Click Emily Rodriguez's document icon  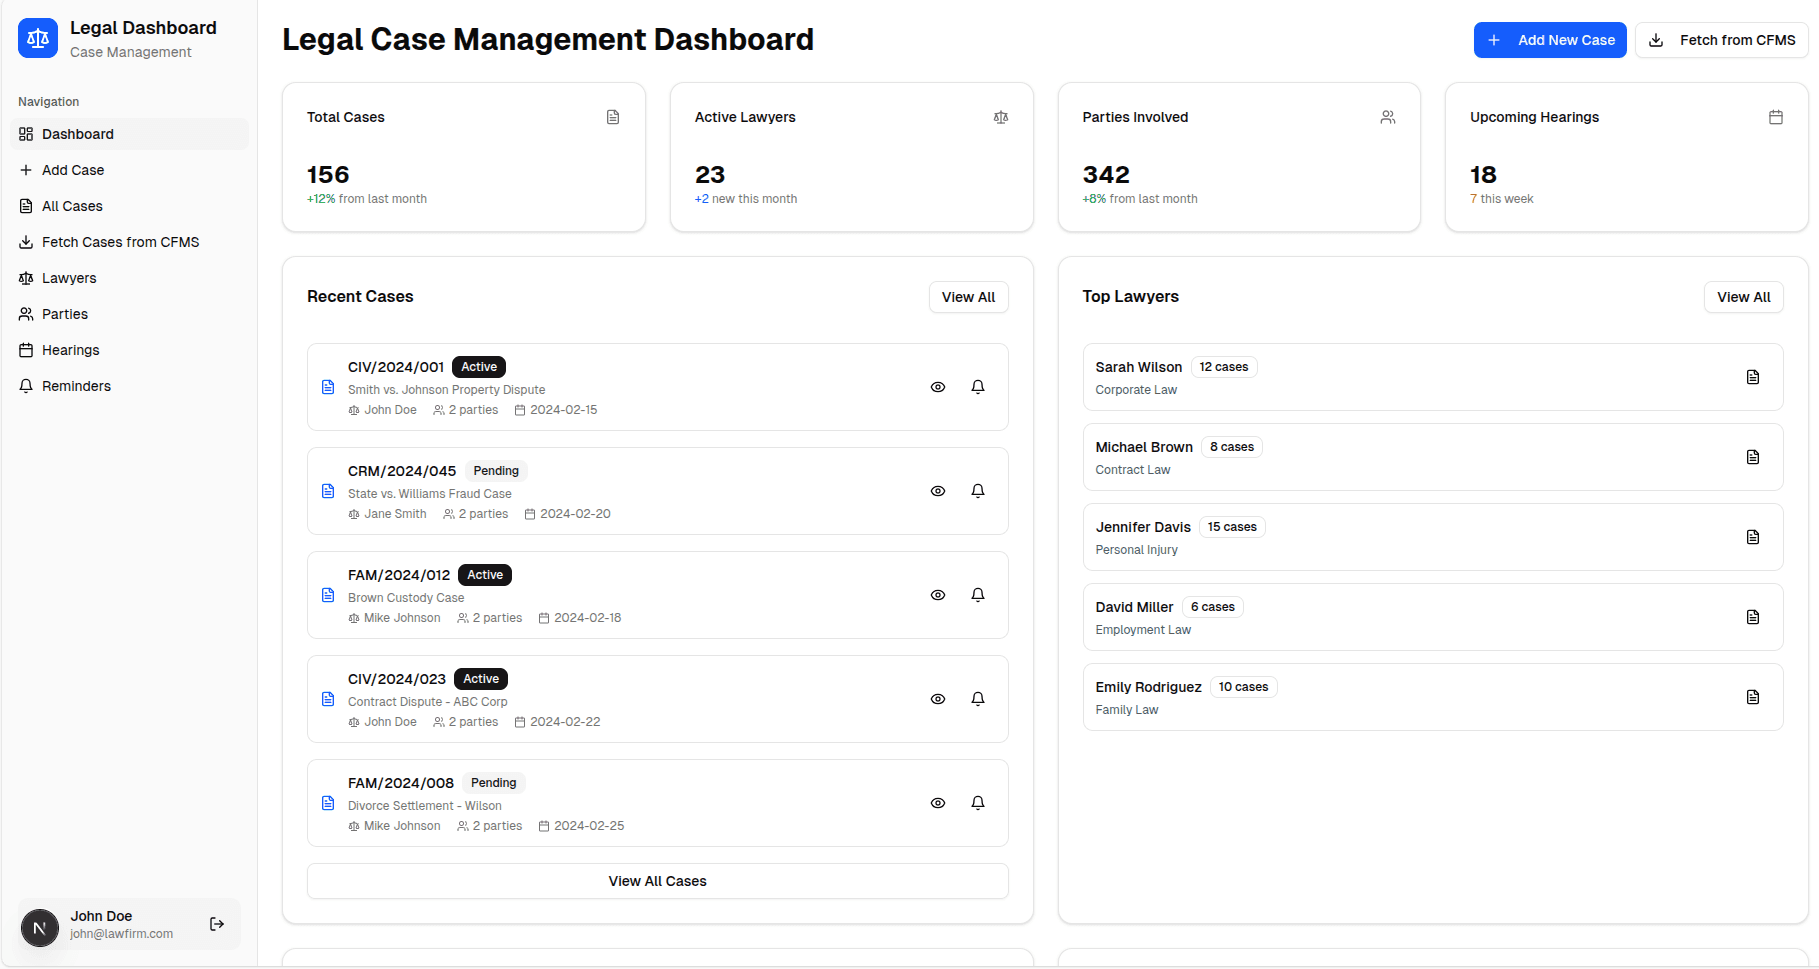point(1752,697)
